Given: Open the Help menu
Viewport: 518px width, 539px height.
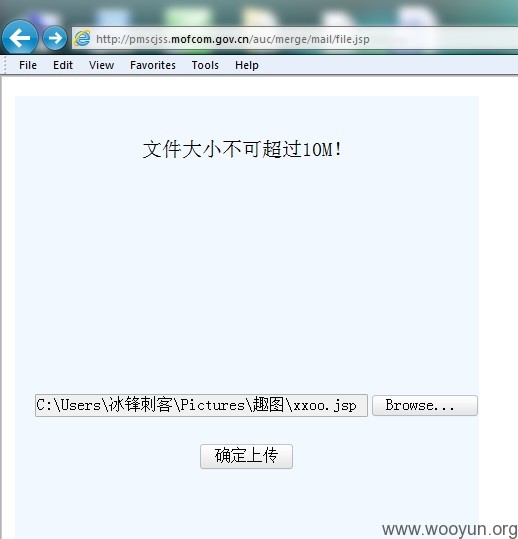Looking at the screenshot, I should point(247,65).
